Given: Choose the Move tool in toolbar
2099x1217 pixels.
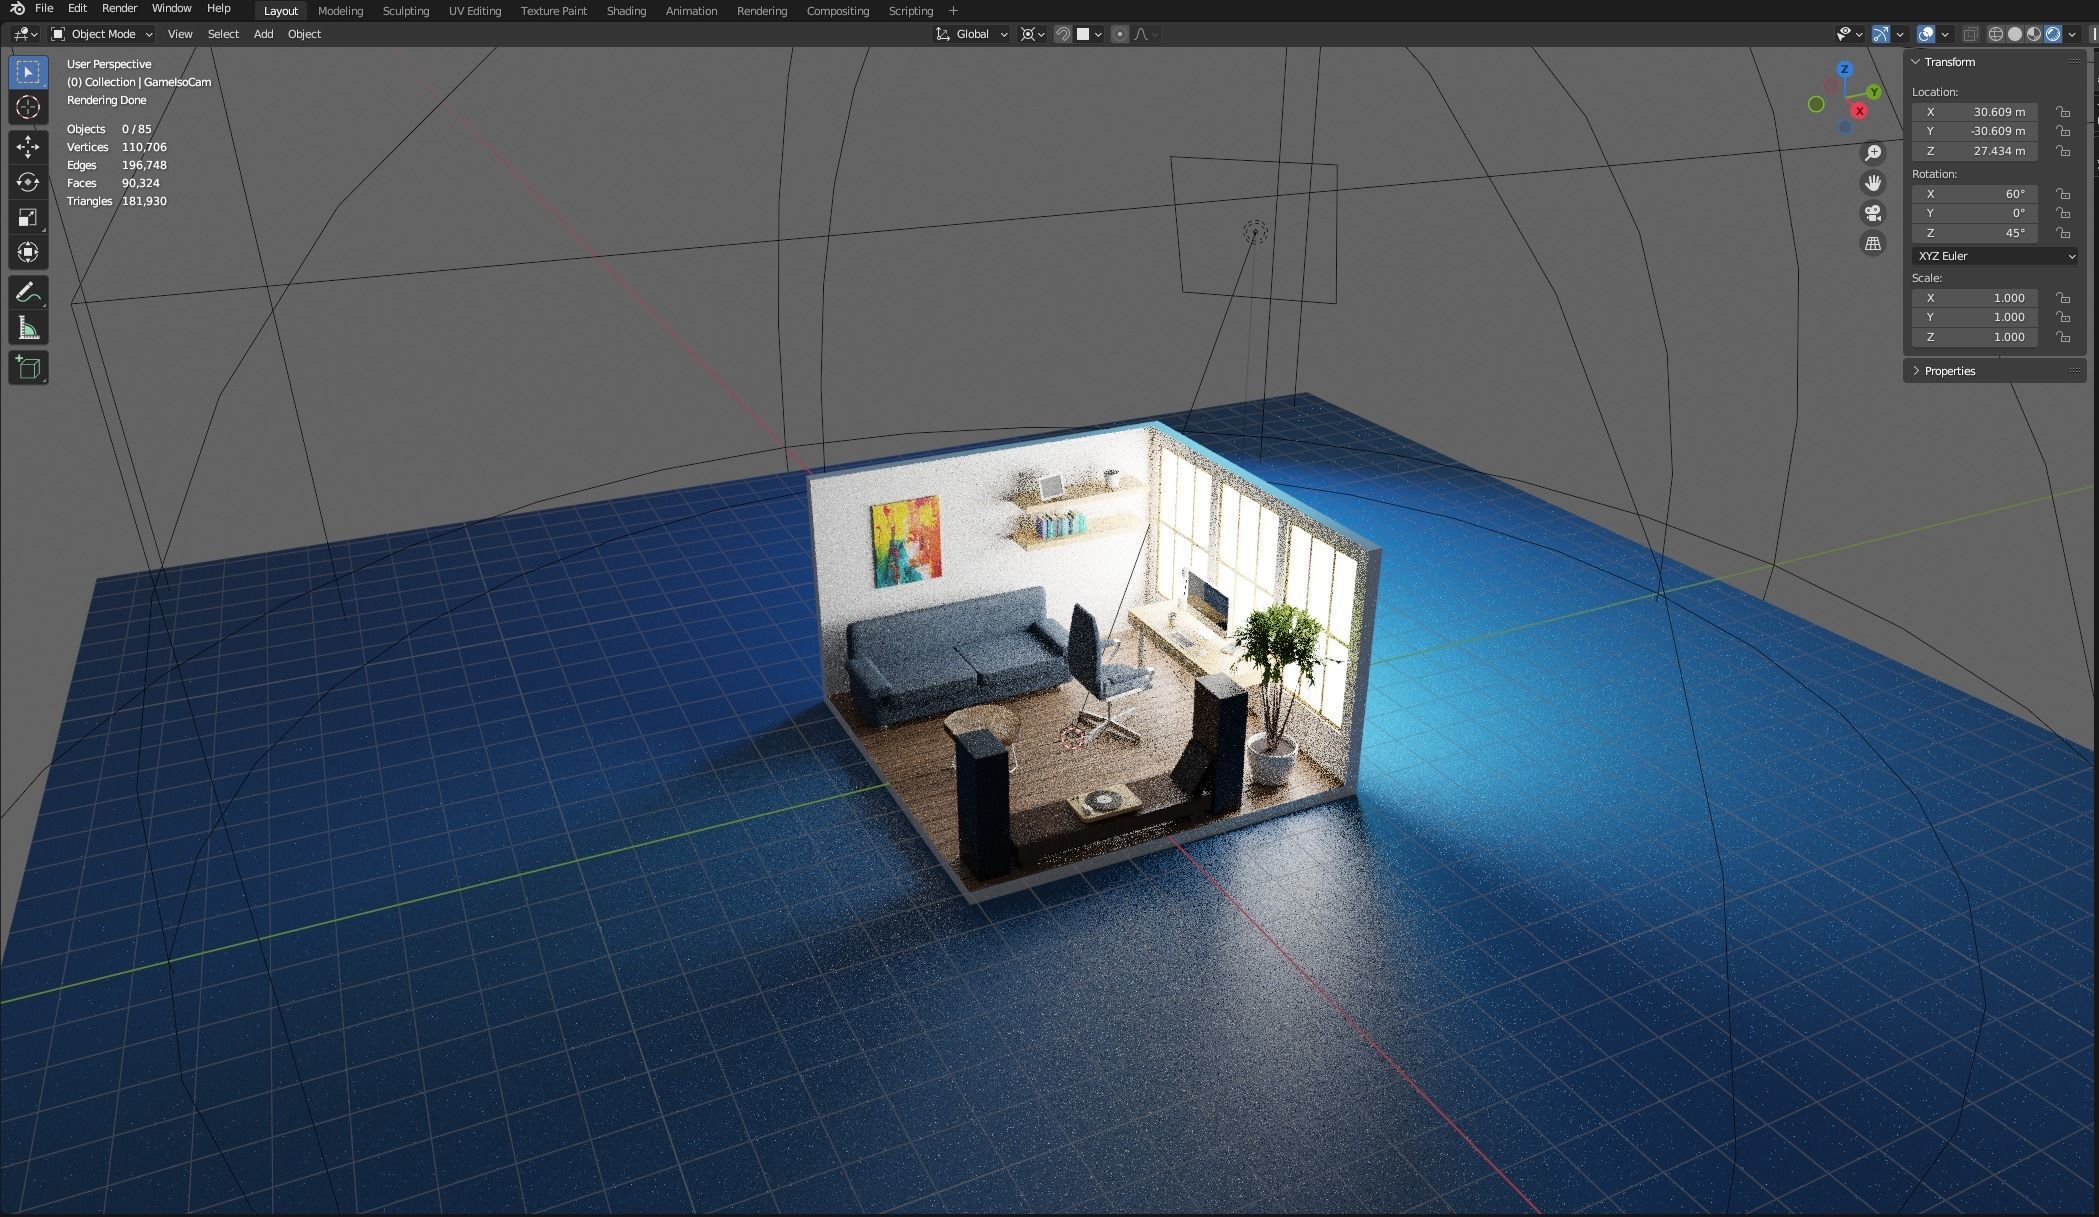Looking at the screenshot, I should (x=28, y=147).
